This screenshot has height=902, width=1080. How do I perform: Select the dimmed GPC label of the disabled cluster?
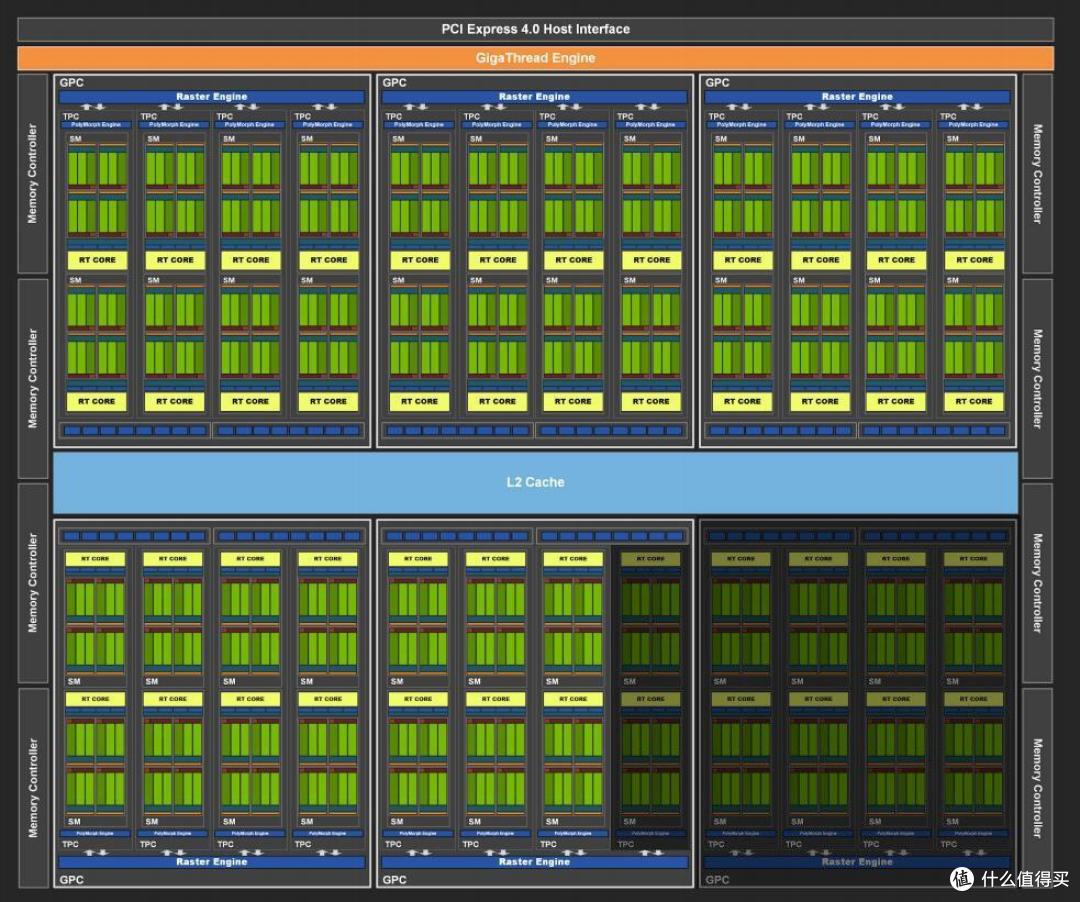(717, 879)
